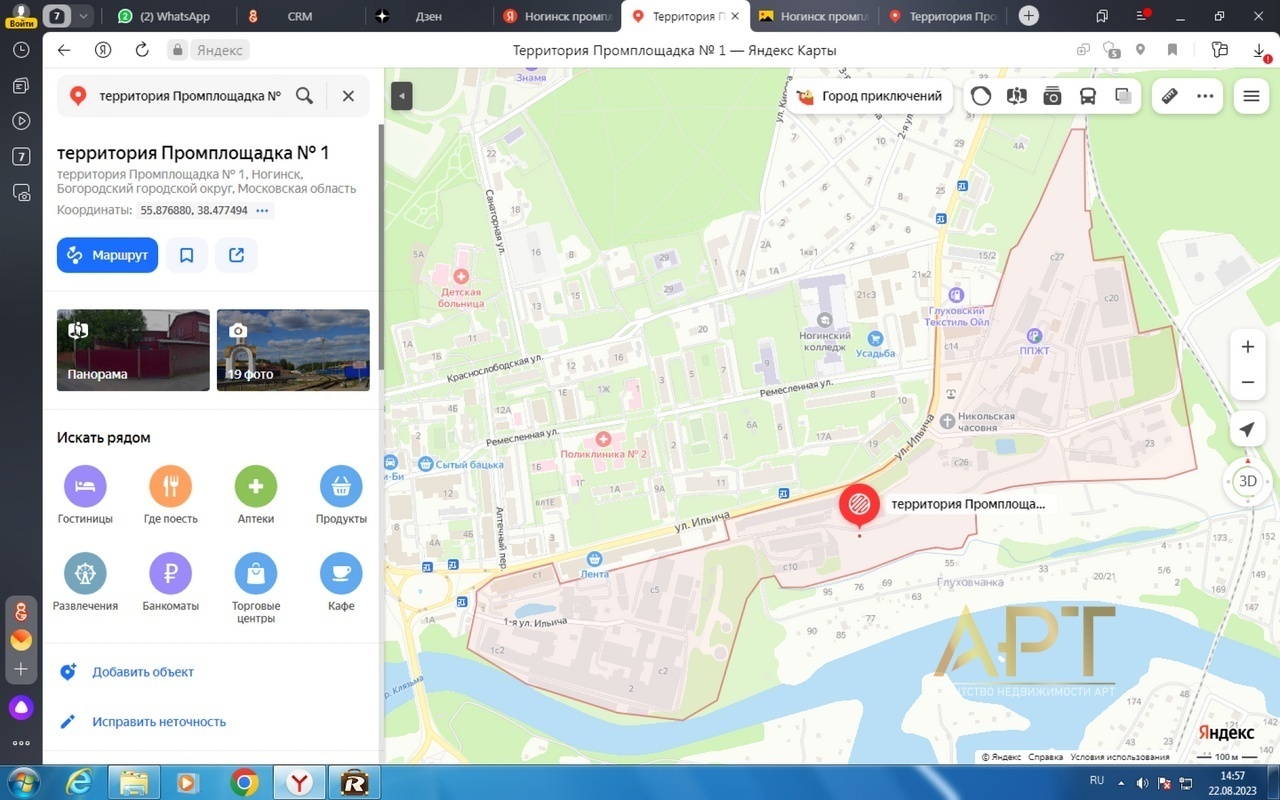
Task: Expand the tab group dropdown arrow
Action: pos(84,16)
